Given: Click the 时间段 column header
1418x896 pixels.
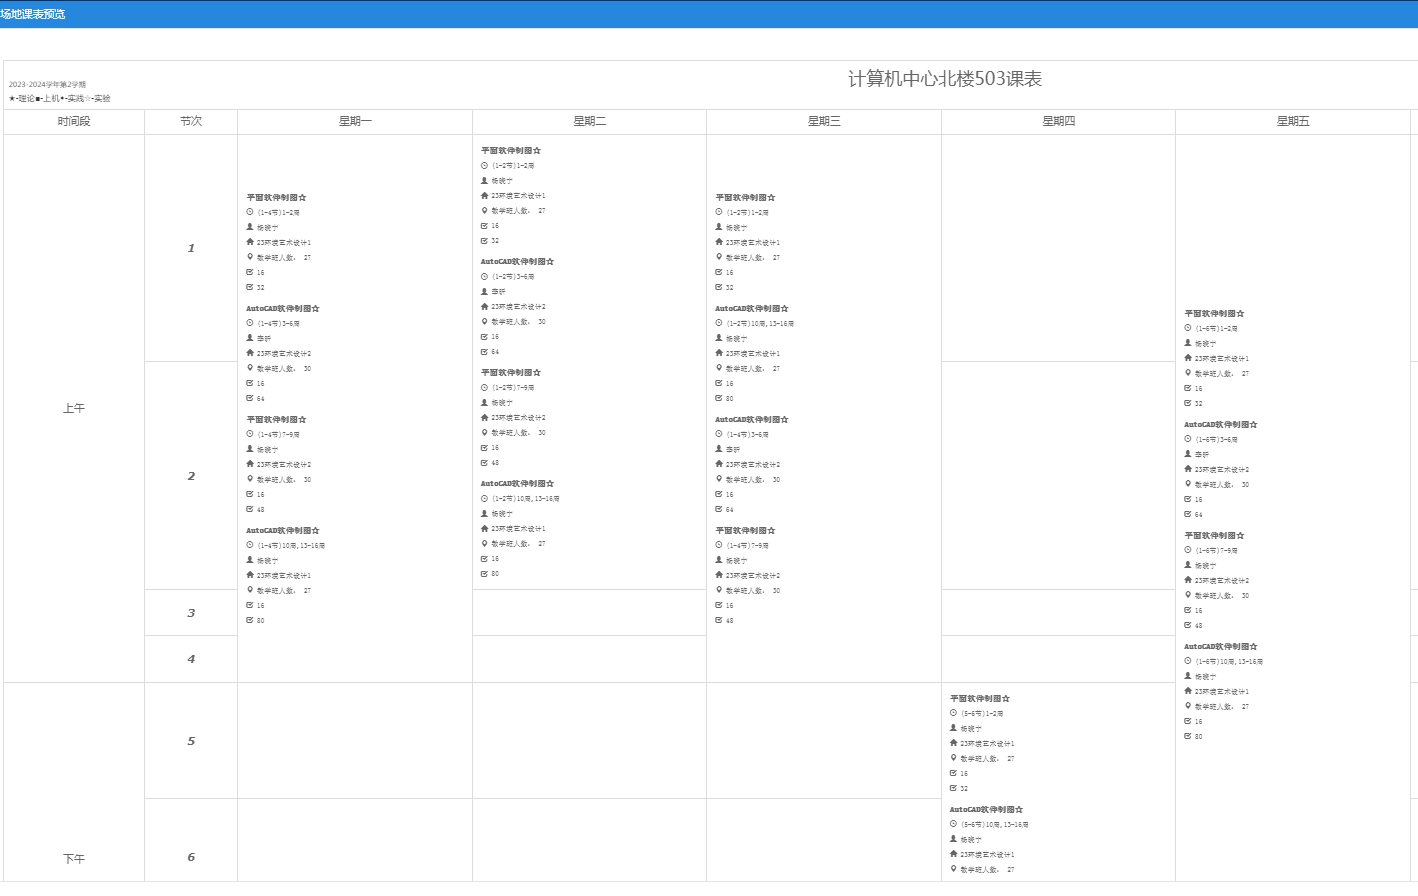Looking at the screenshot, I should point(74,121).
